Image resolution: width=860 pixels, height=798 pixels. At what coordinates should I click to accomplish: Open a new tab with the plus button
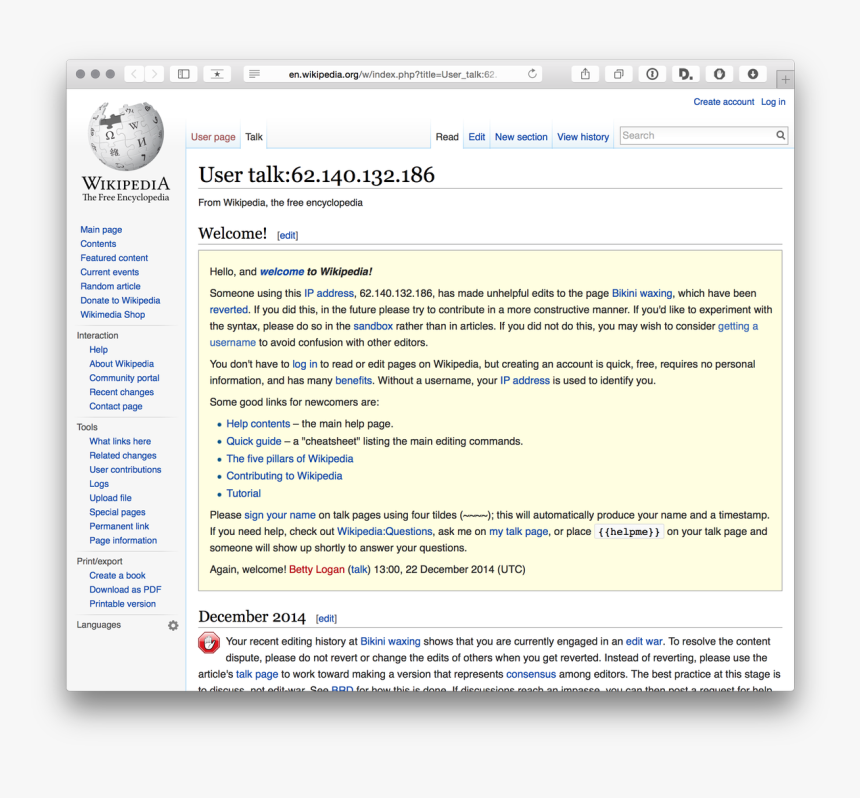[x=785, y=79]
